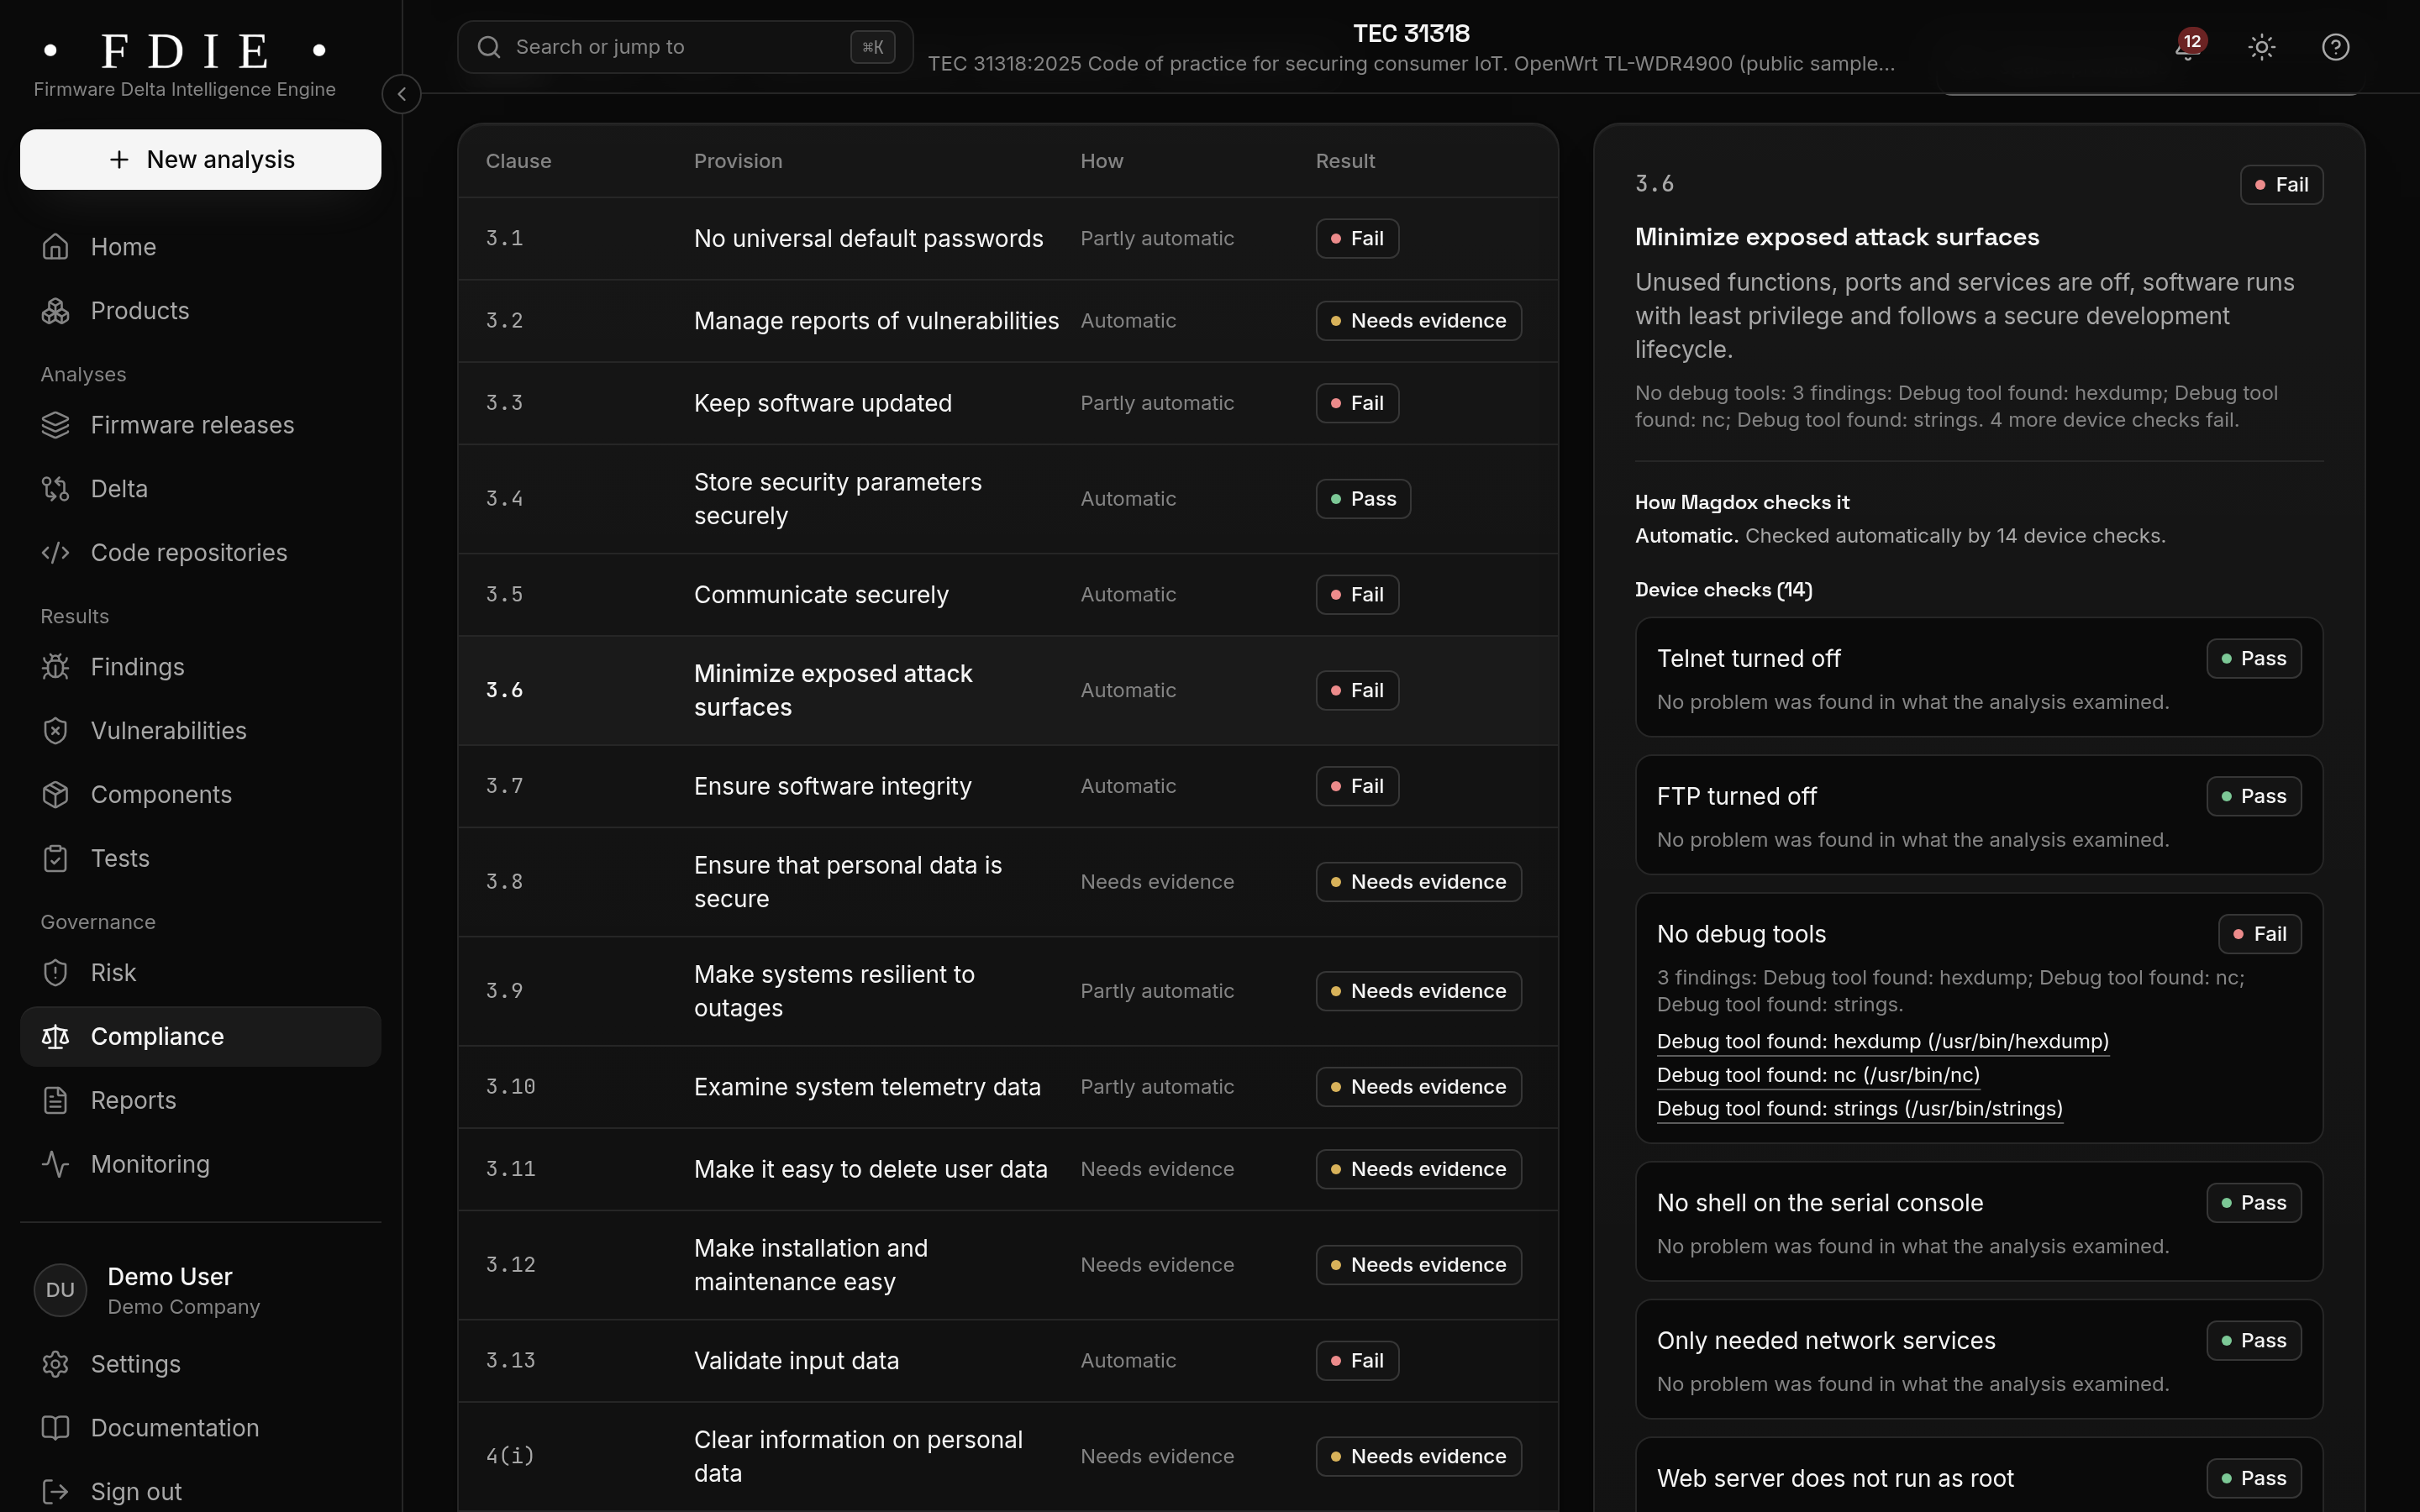Image resolution: width=2420 pixels, height=1512 pixels.
Task: Open Monitoring via the pulse icon
Action: [x=56, y=1165]
